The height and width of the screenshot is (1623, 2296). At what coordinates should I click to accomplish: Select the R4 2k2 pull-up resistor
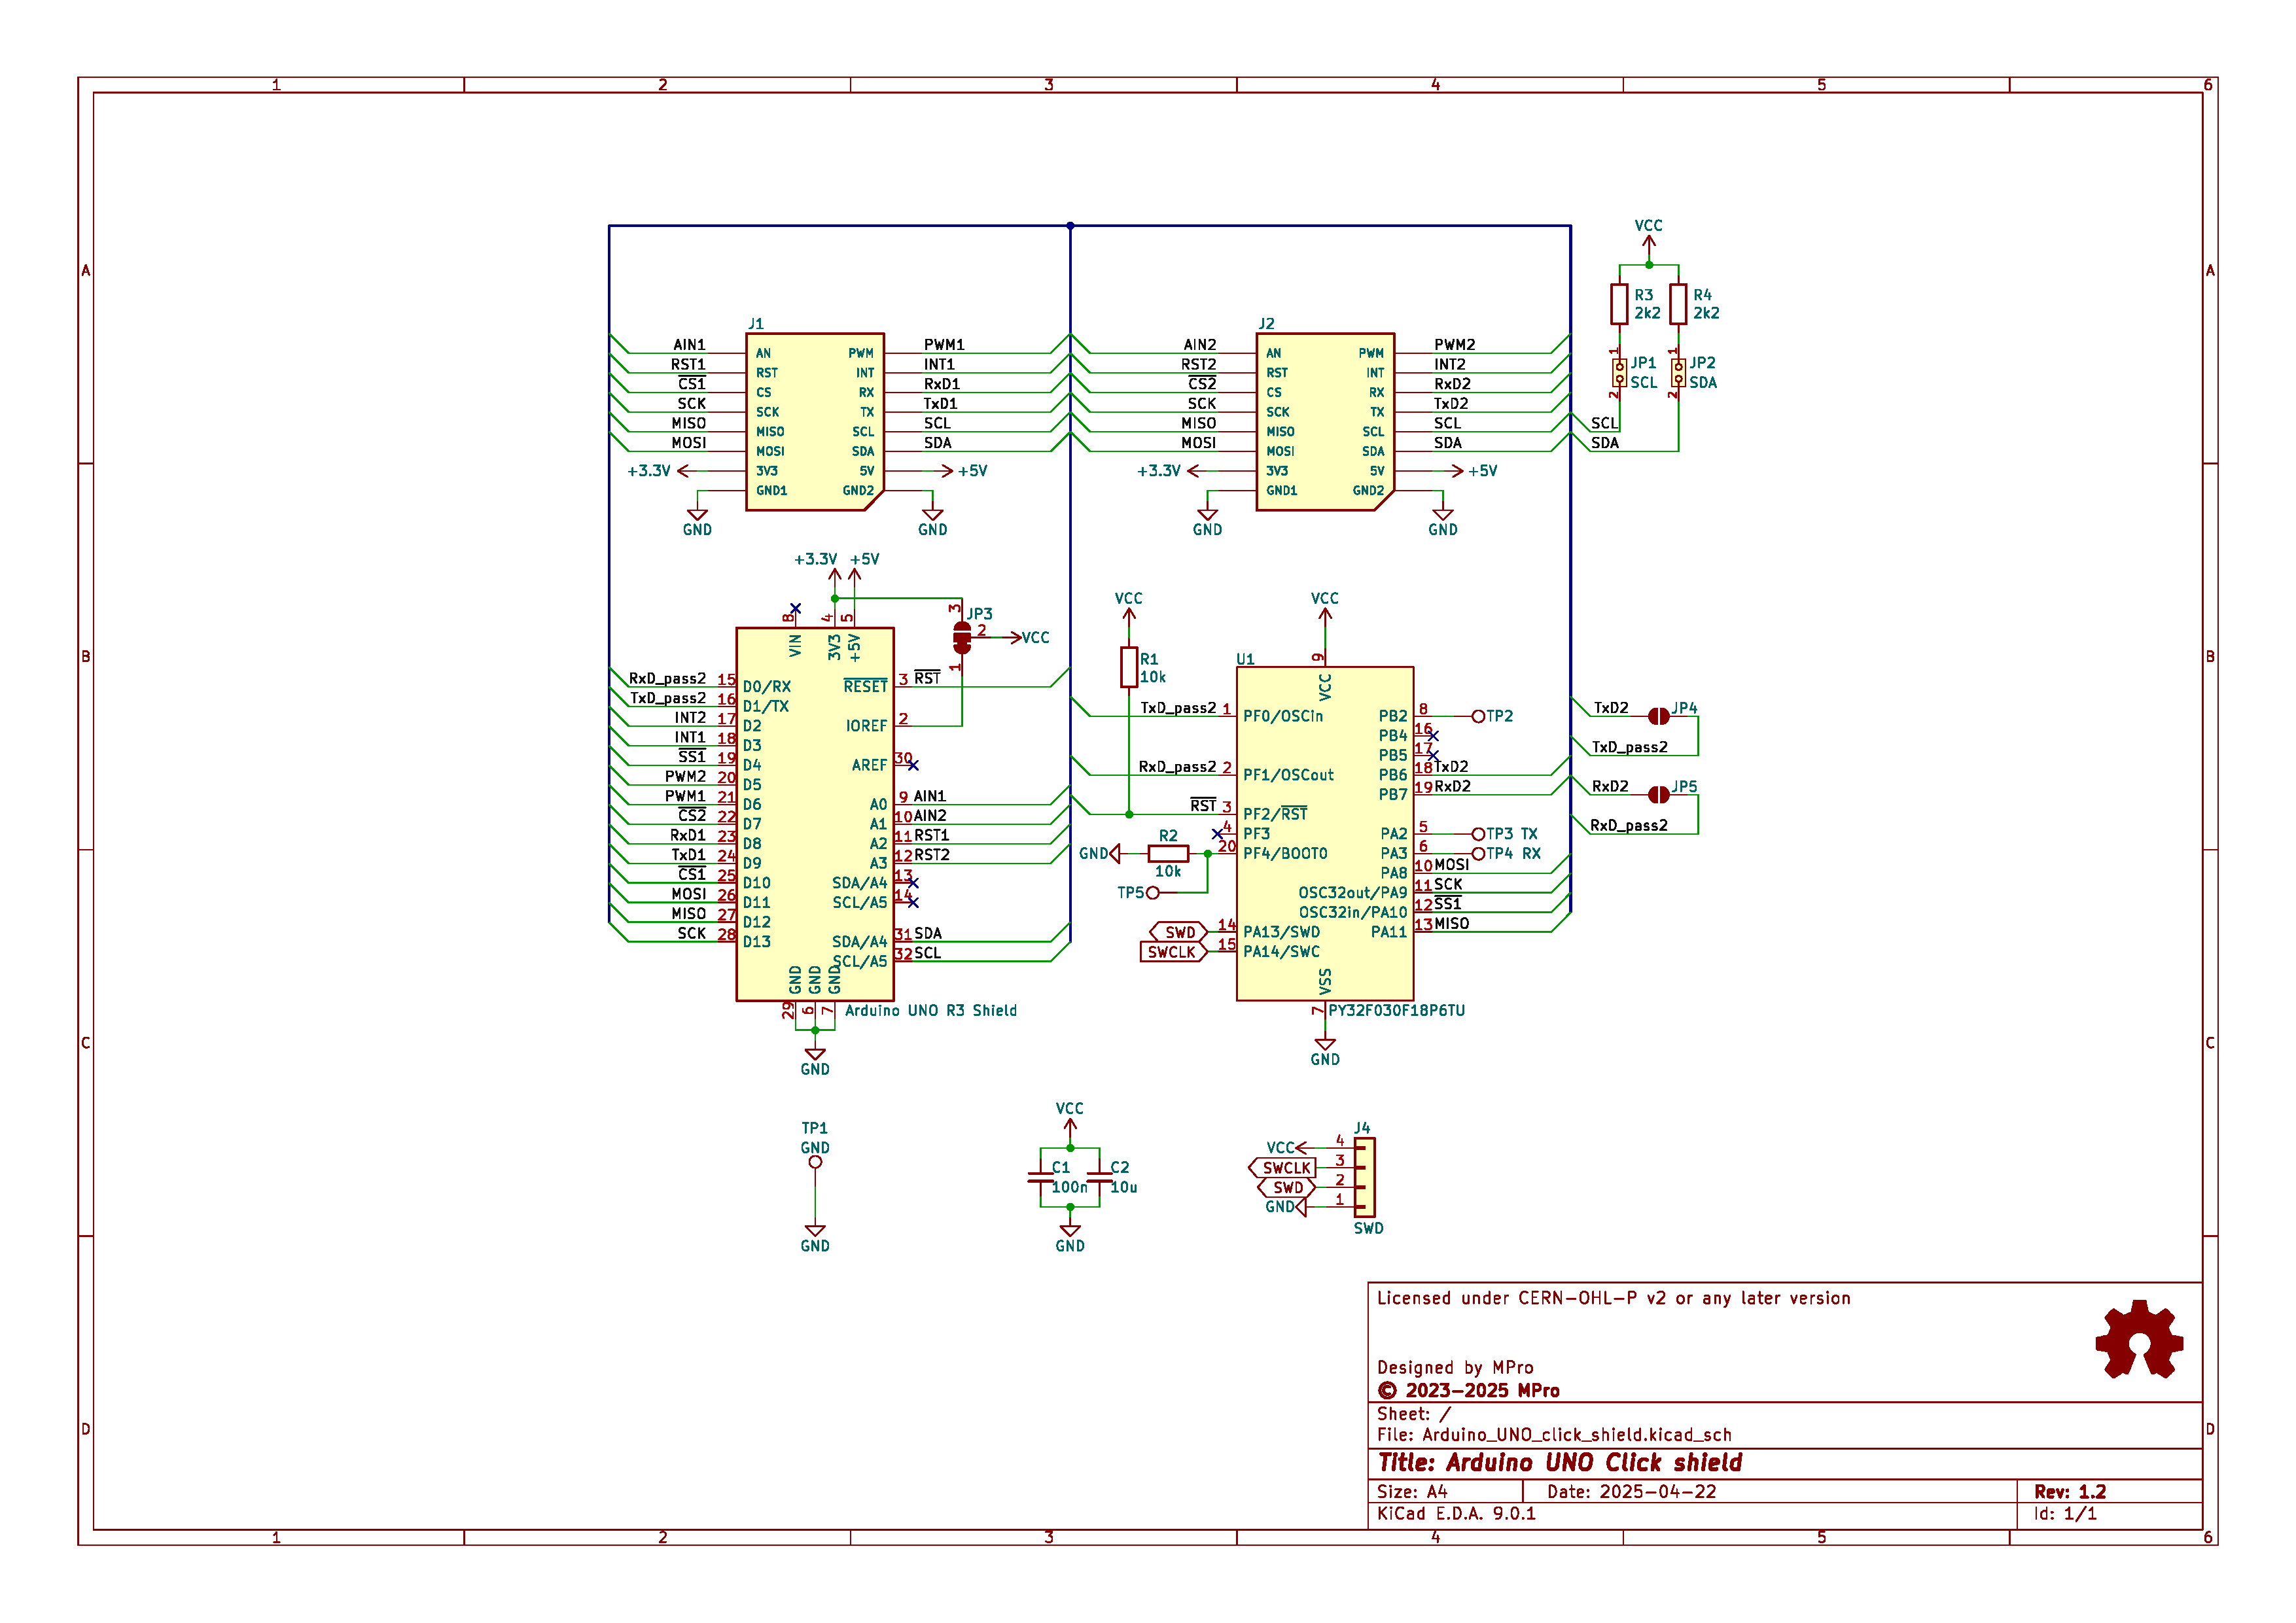click(1678, 304)
